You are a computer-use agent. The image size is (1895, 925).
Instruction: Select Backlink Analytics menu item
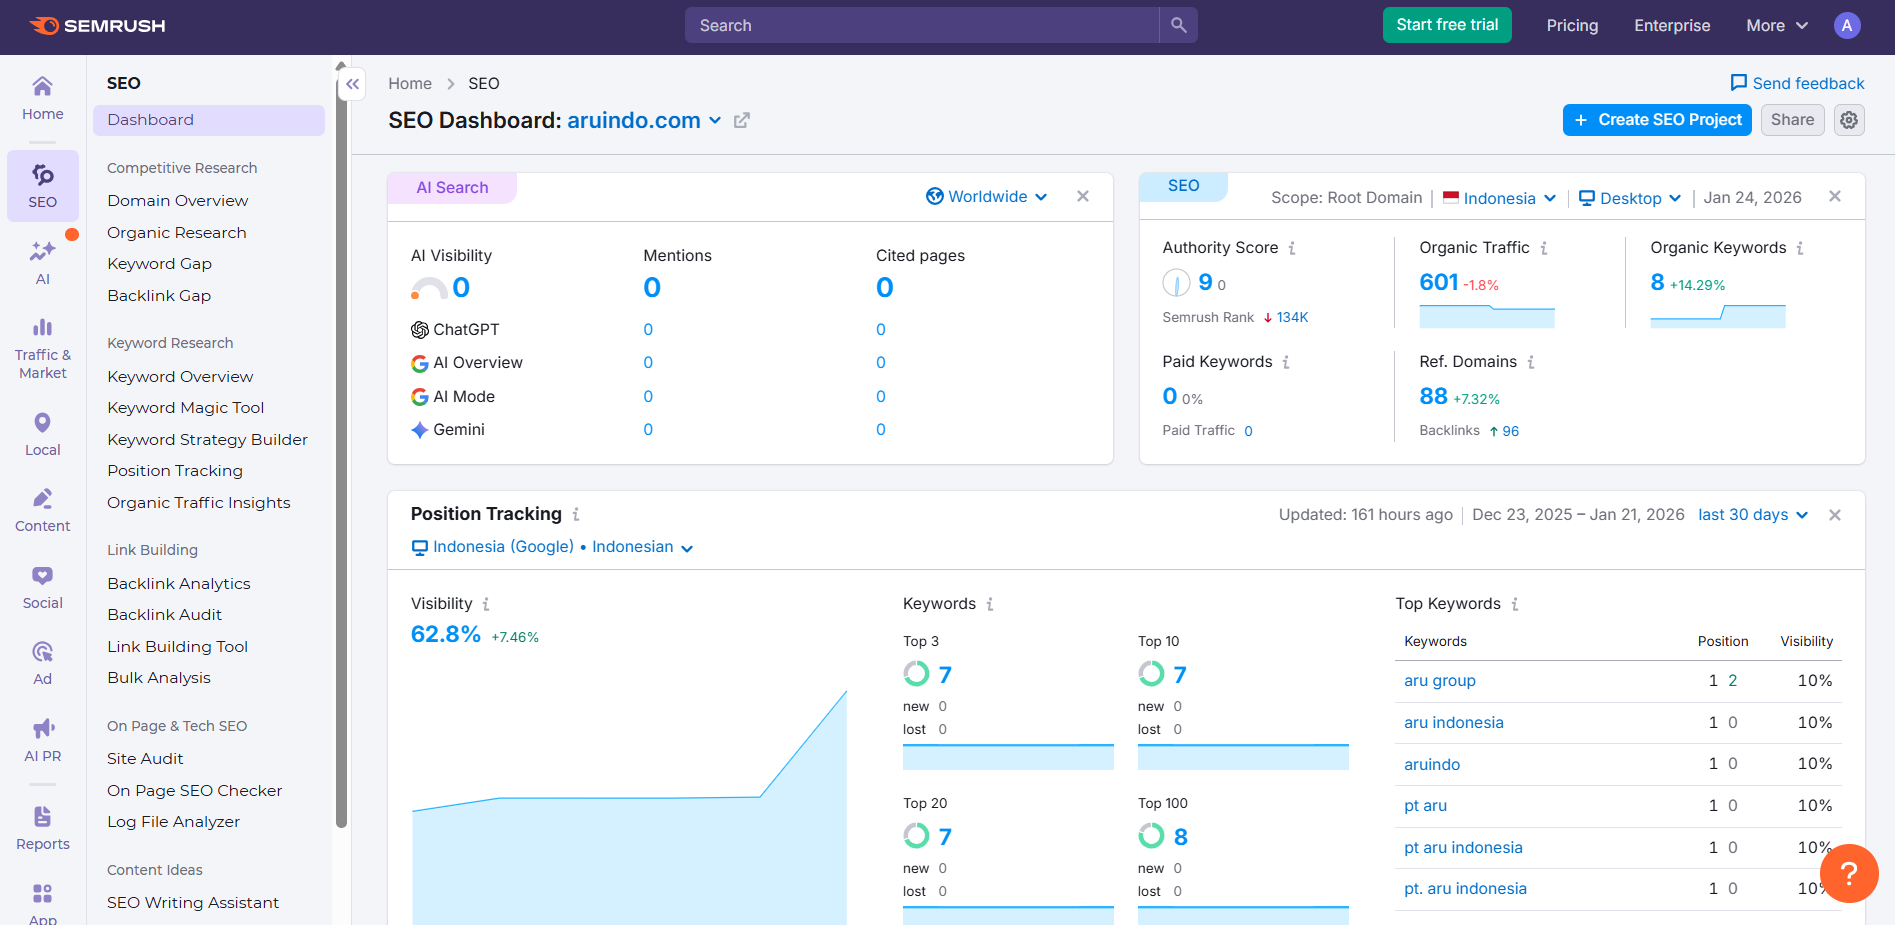179,584
